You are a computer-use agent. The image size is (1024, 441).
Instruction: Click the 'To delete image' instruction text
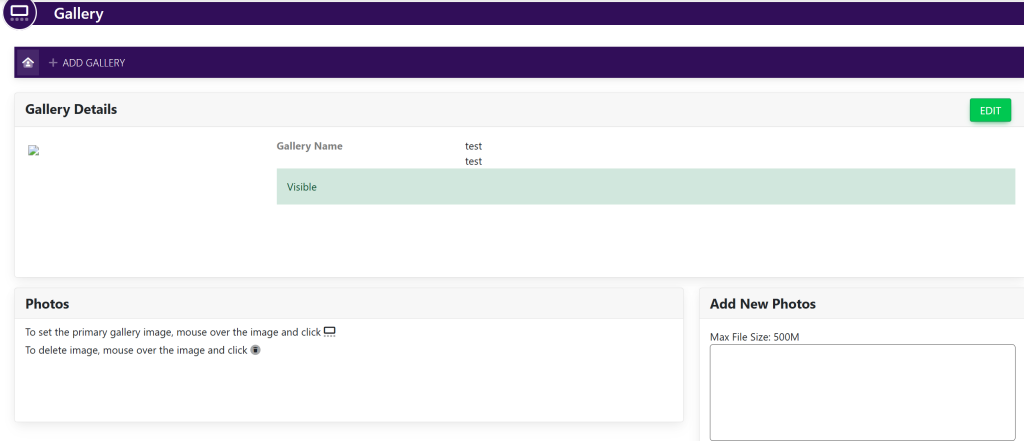[x=135, y=350]
